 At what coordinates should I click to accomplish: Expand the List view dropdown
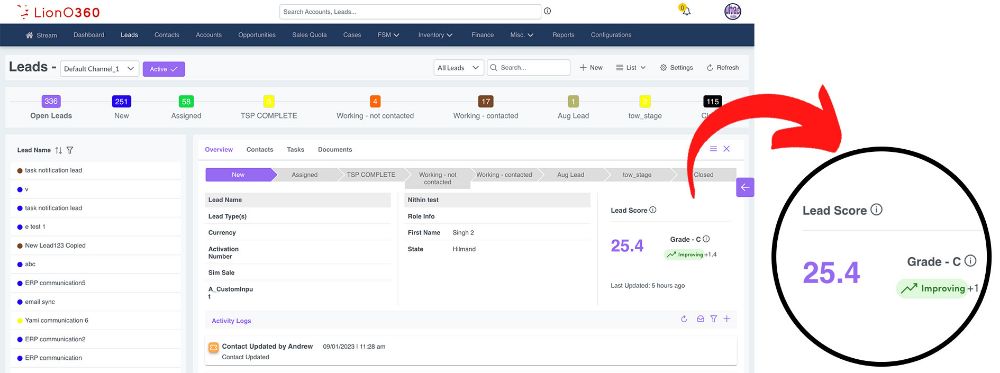pos(631,68)
